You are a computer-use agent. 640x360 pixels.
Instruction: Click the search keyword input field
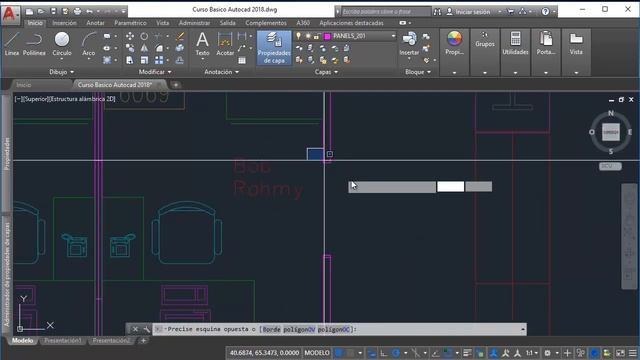click(x=386, y=12)
